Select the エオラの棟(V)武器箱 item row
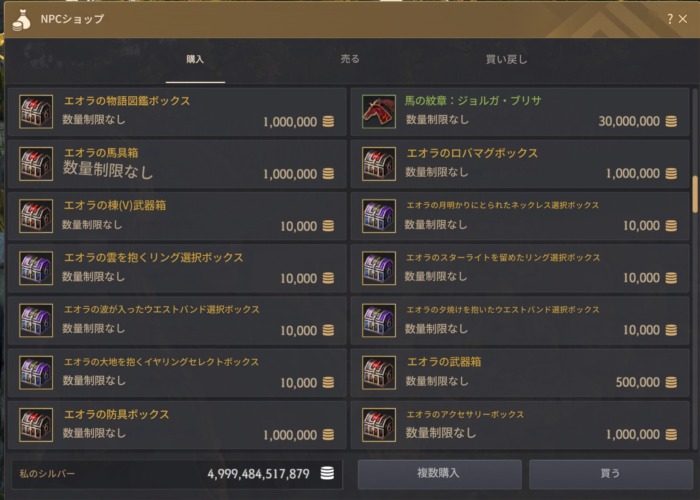Screen dimensions: 700x500 177,216
